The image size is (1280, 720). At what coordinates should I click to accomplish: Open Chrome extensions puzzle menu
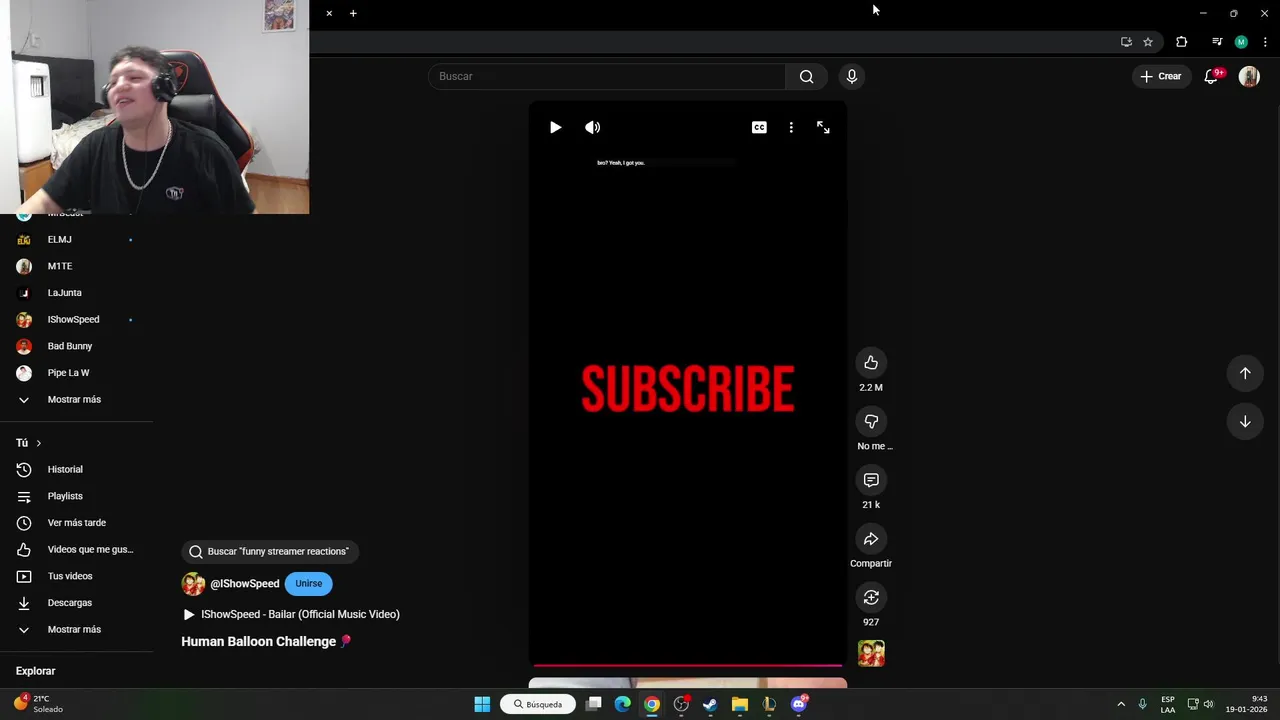[1181, 42]
